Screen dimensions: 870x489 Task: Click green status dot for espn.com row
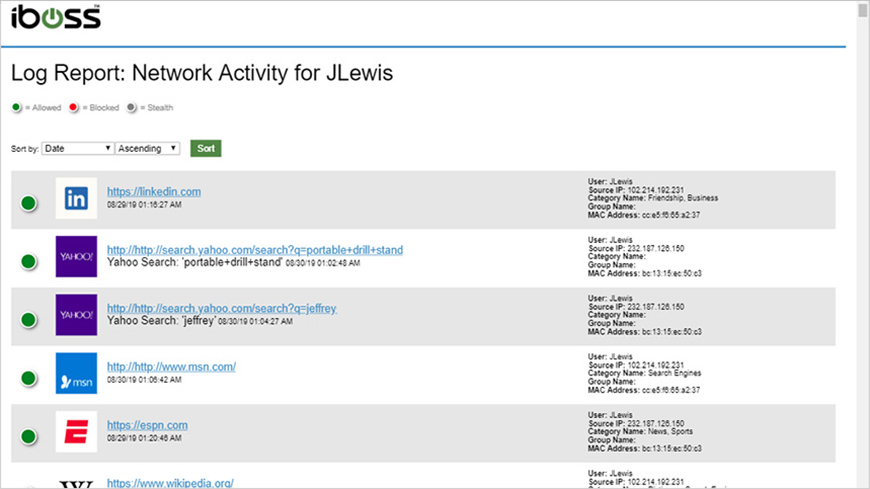[x=28, y=437]
